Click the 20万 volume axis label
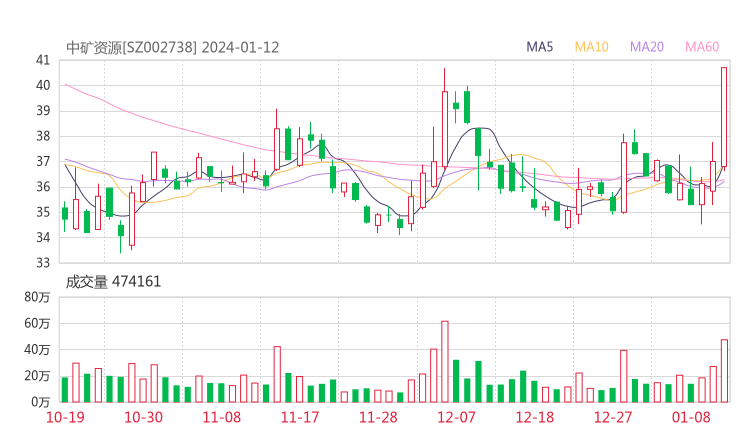 click(x=37, y=376)
